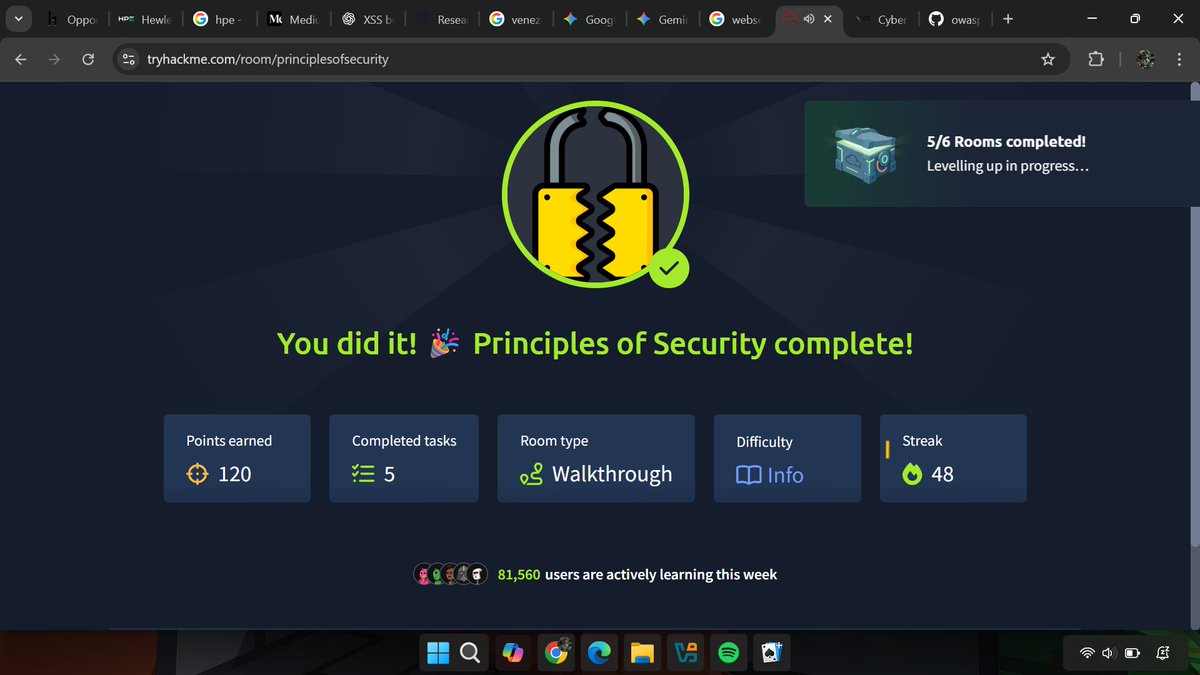
Task: Open the Windows Start menu
Action: (438, 653)
